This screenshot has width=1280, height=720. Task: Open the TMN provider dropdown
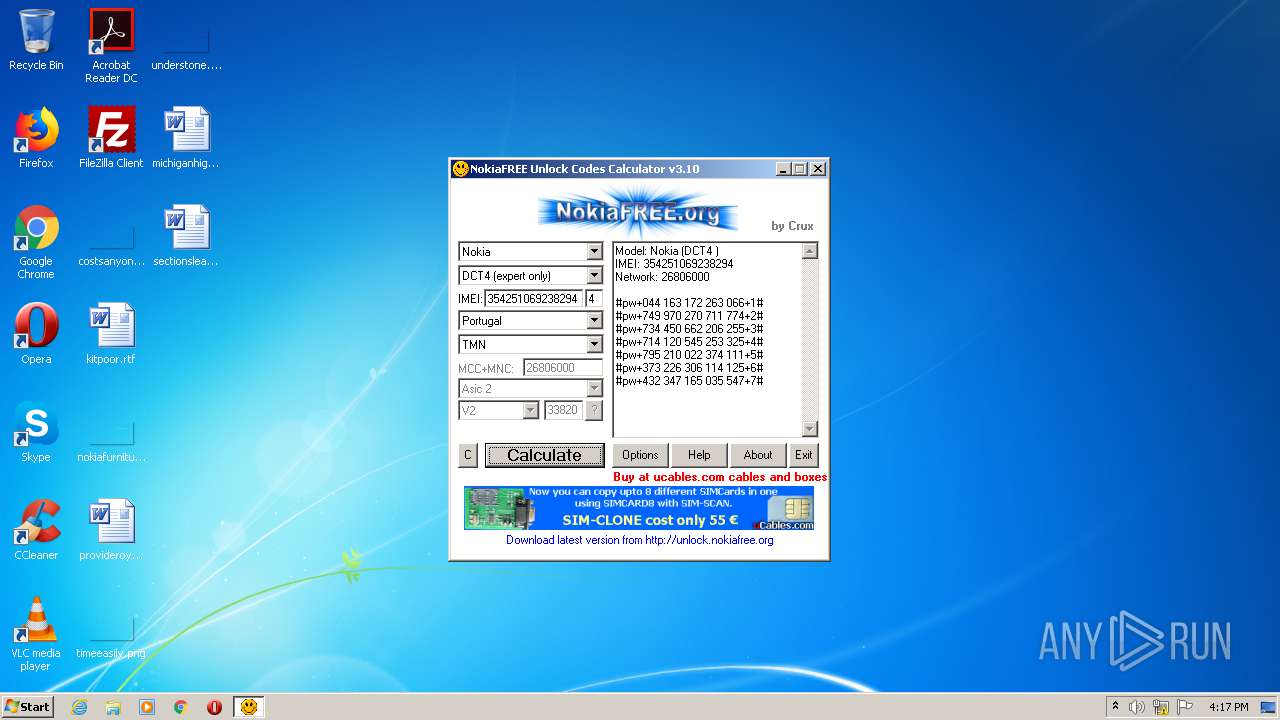point(594,345)
